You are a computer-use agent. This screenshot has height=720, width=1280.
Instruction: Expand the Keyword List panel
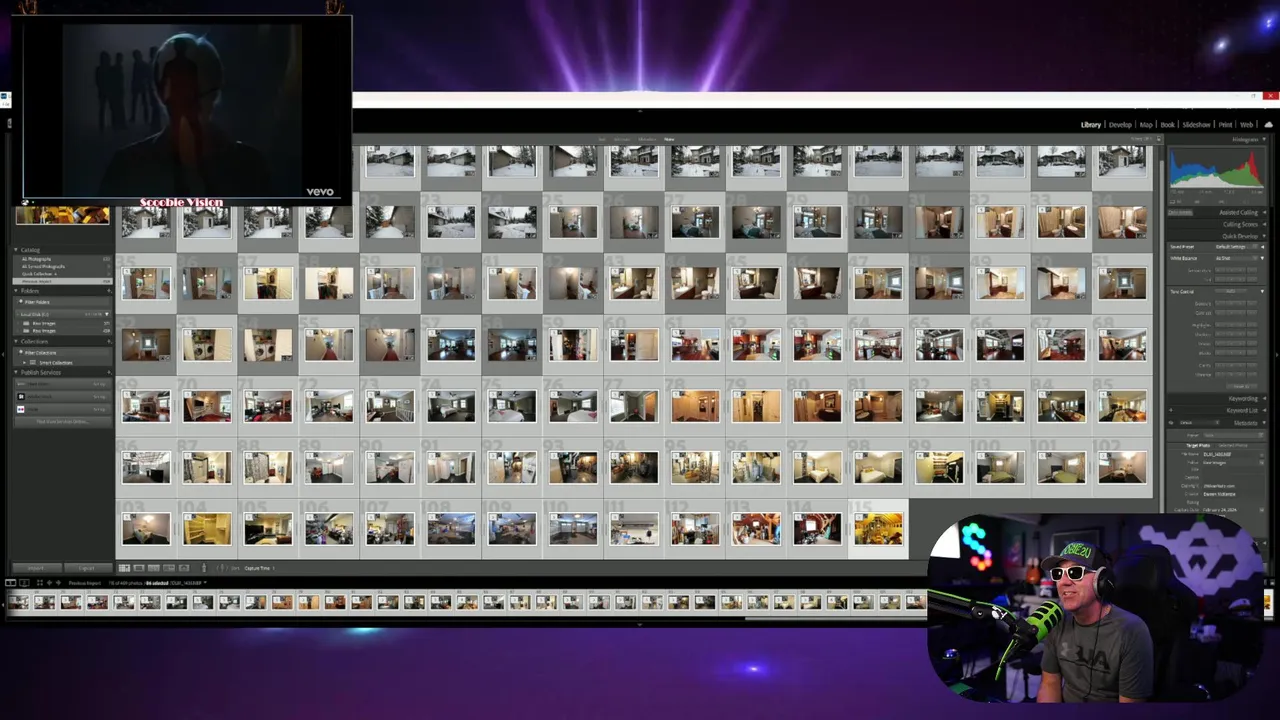pos(1264,410)
